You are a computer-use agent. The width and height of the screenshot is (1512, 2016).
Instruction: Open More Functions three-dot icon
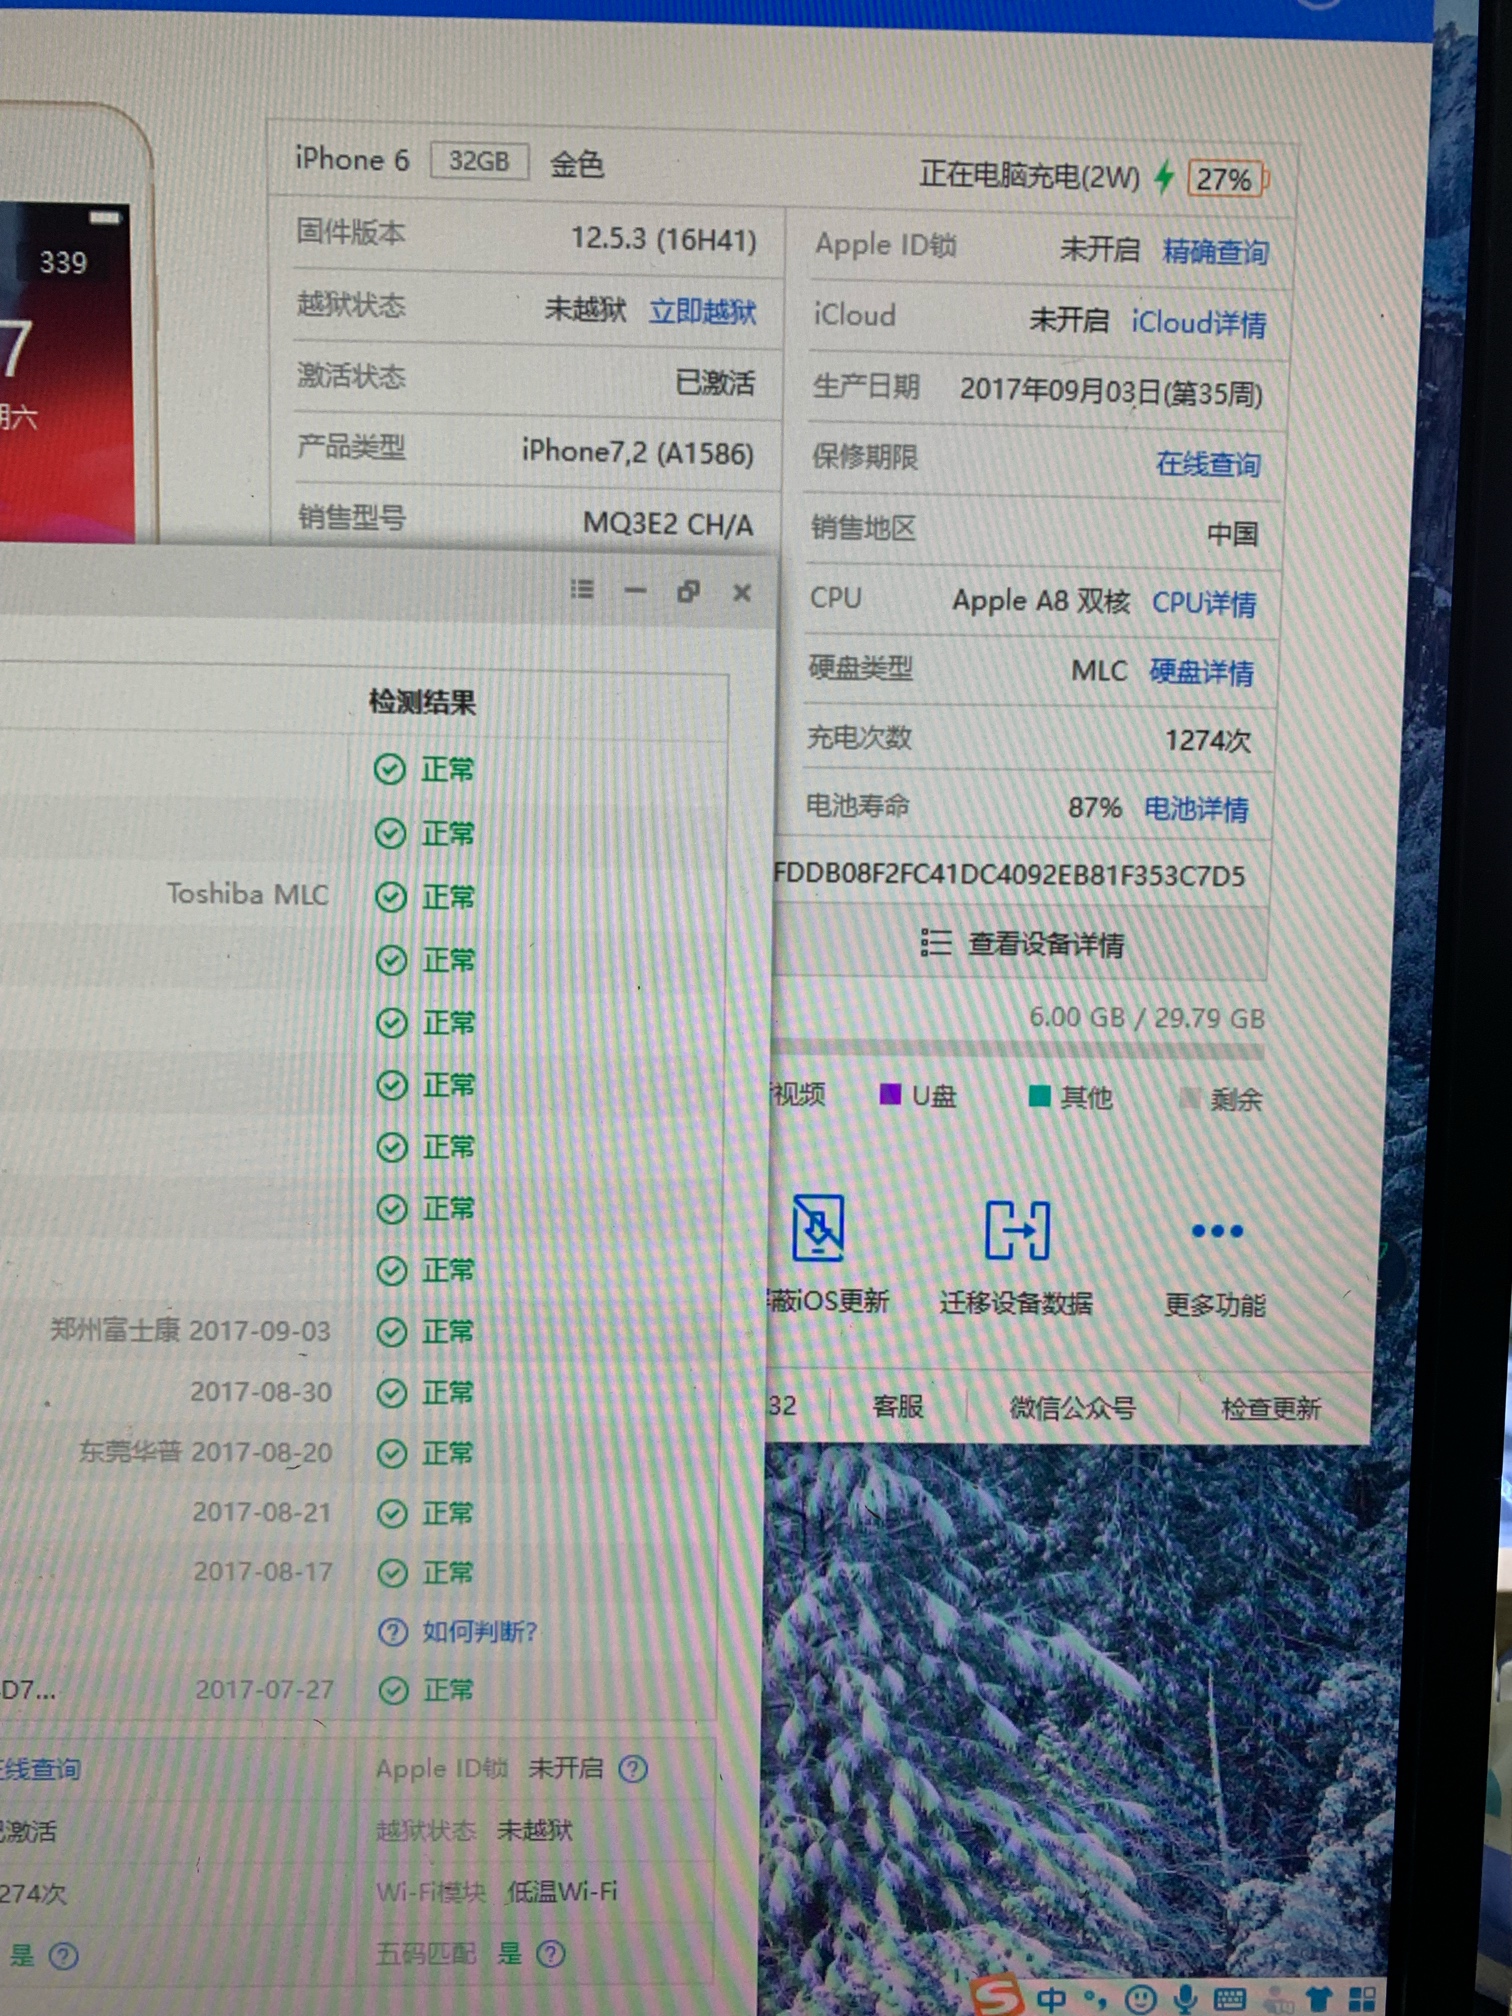pos(1217,1231)
